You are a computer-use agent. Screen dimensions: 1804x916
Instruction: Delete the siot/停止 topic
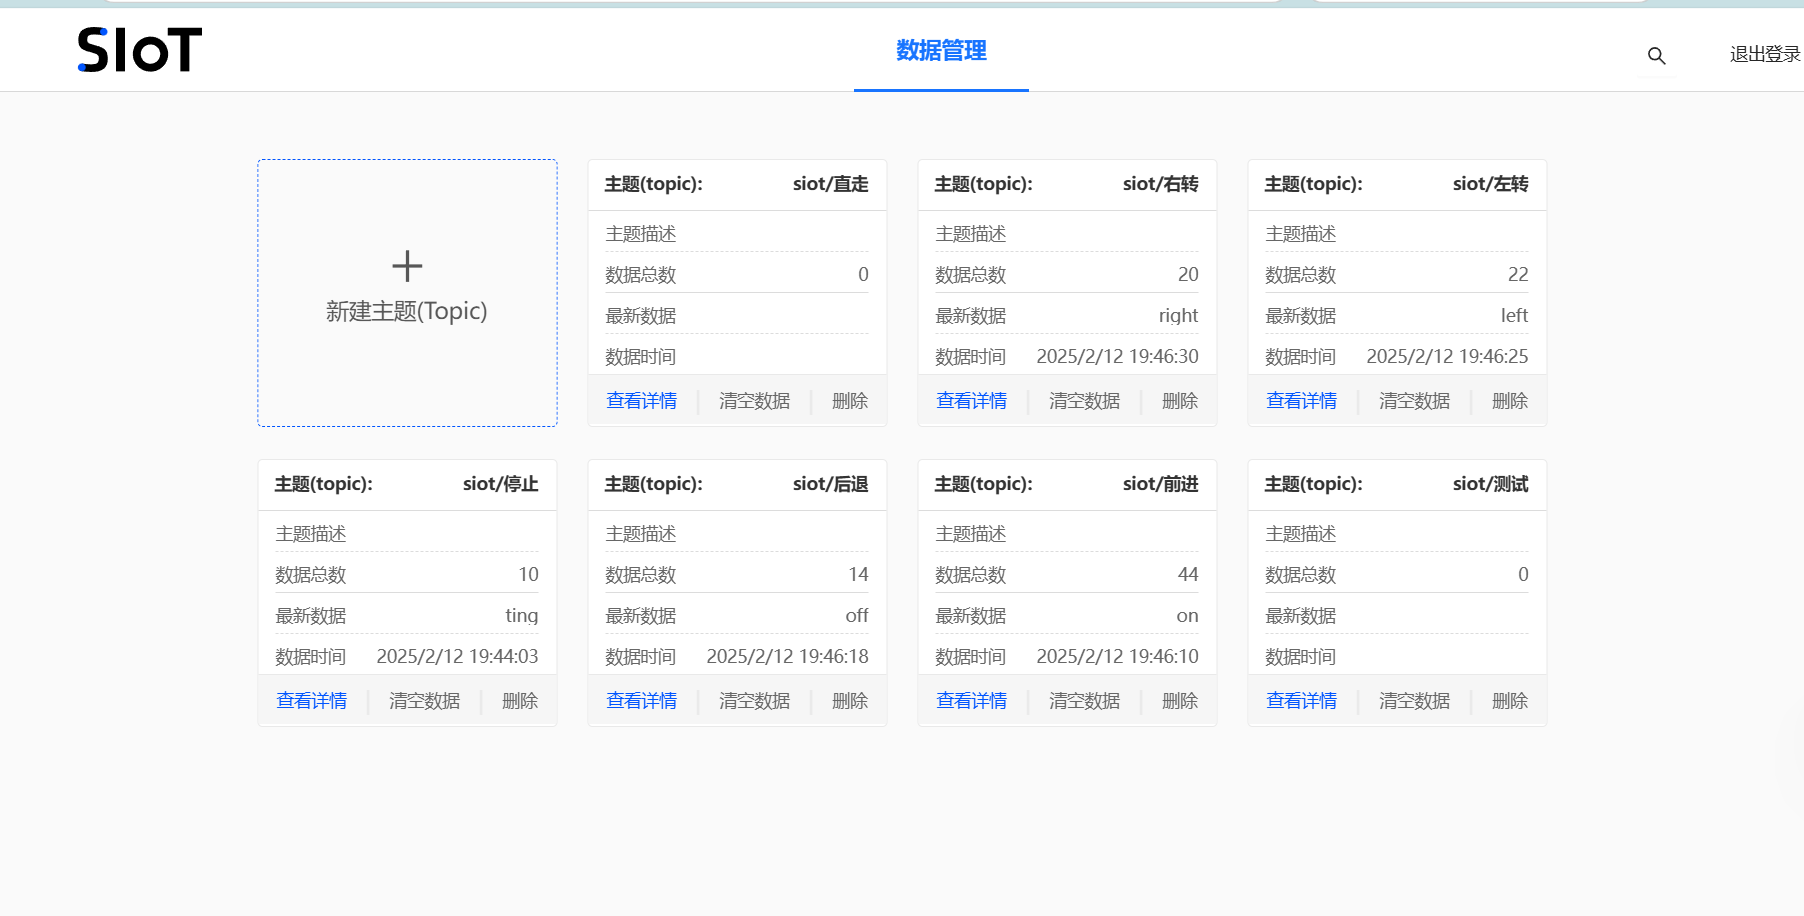coord(519,701)
